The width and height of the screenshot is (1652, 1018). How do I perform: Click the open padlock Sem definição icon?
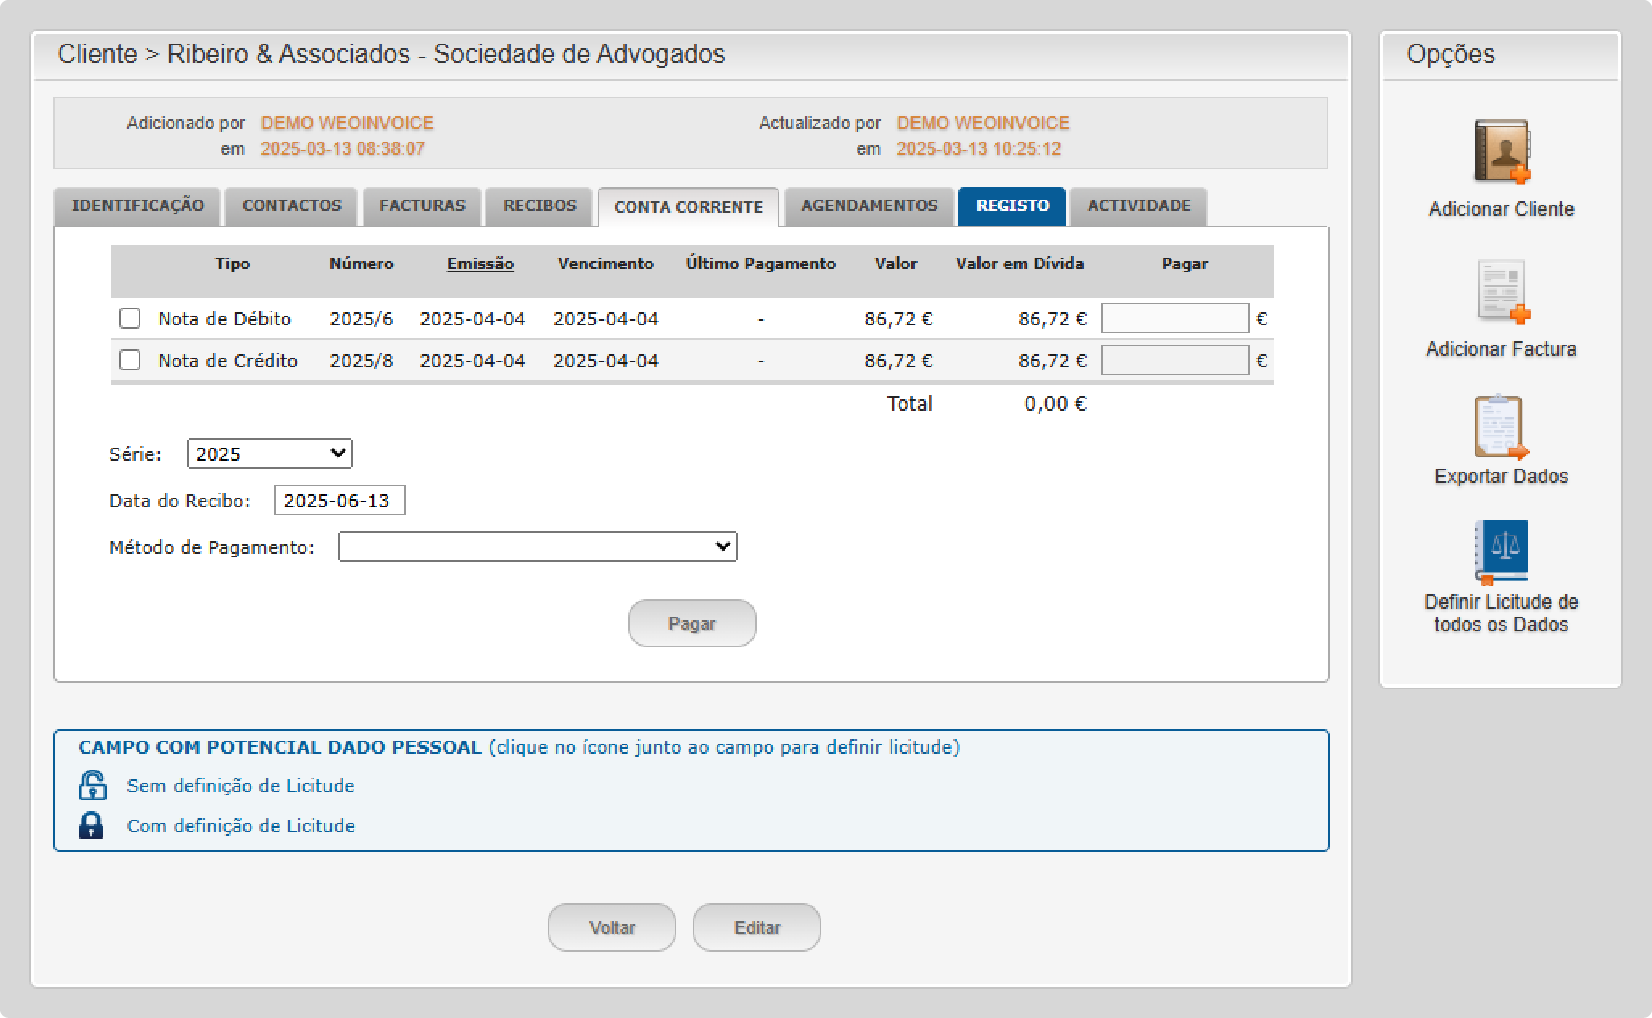coord(92,786)
